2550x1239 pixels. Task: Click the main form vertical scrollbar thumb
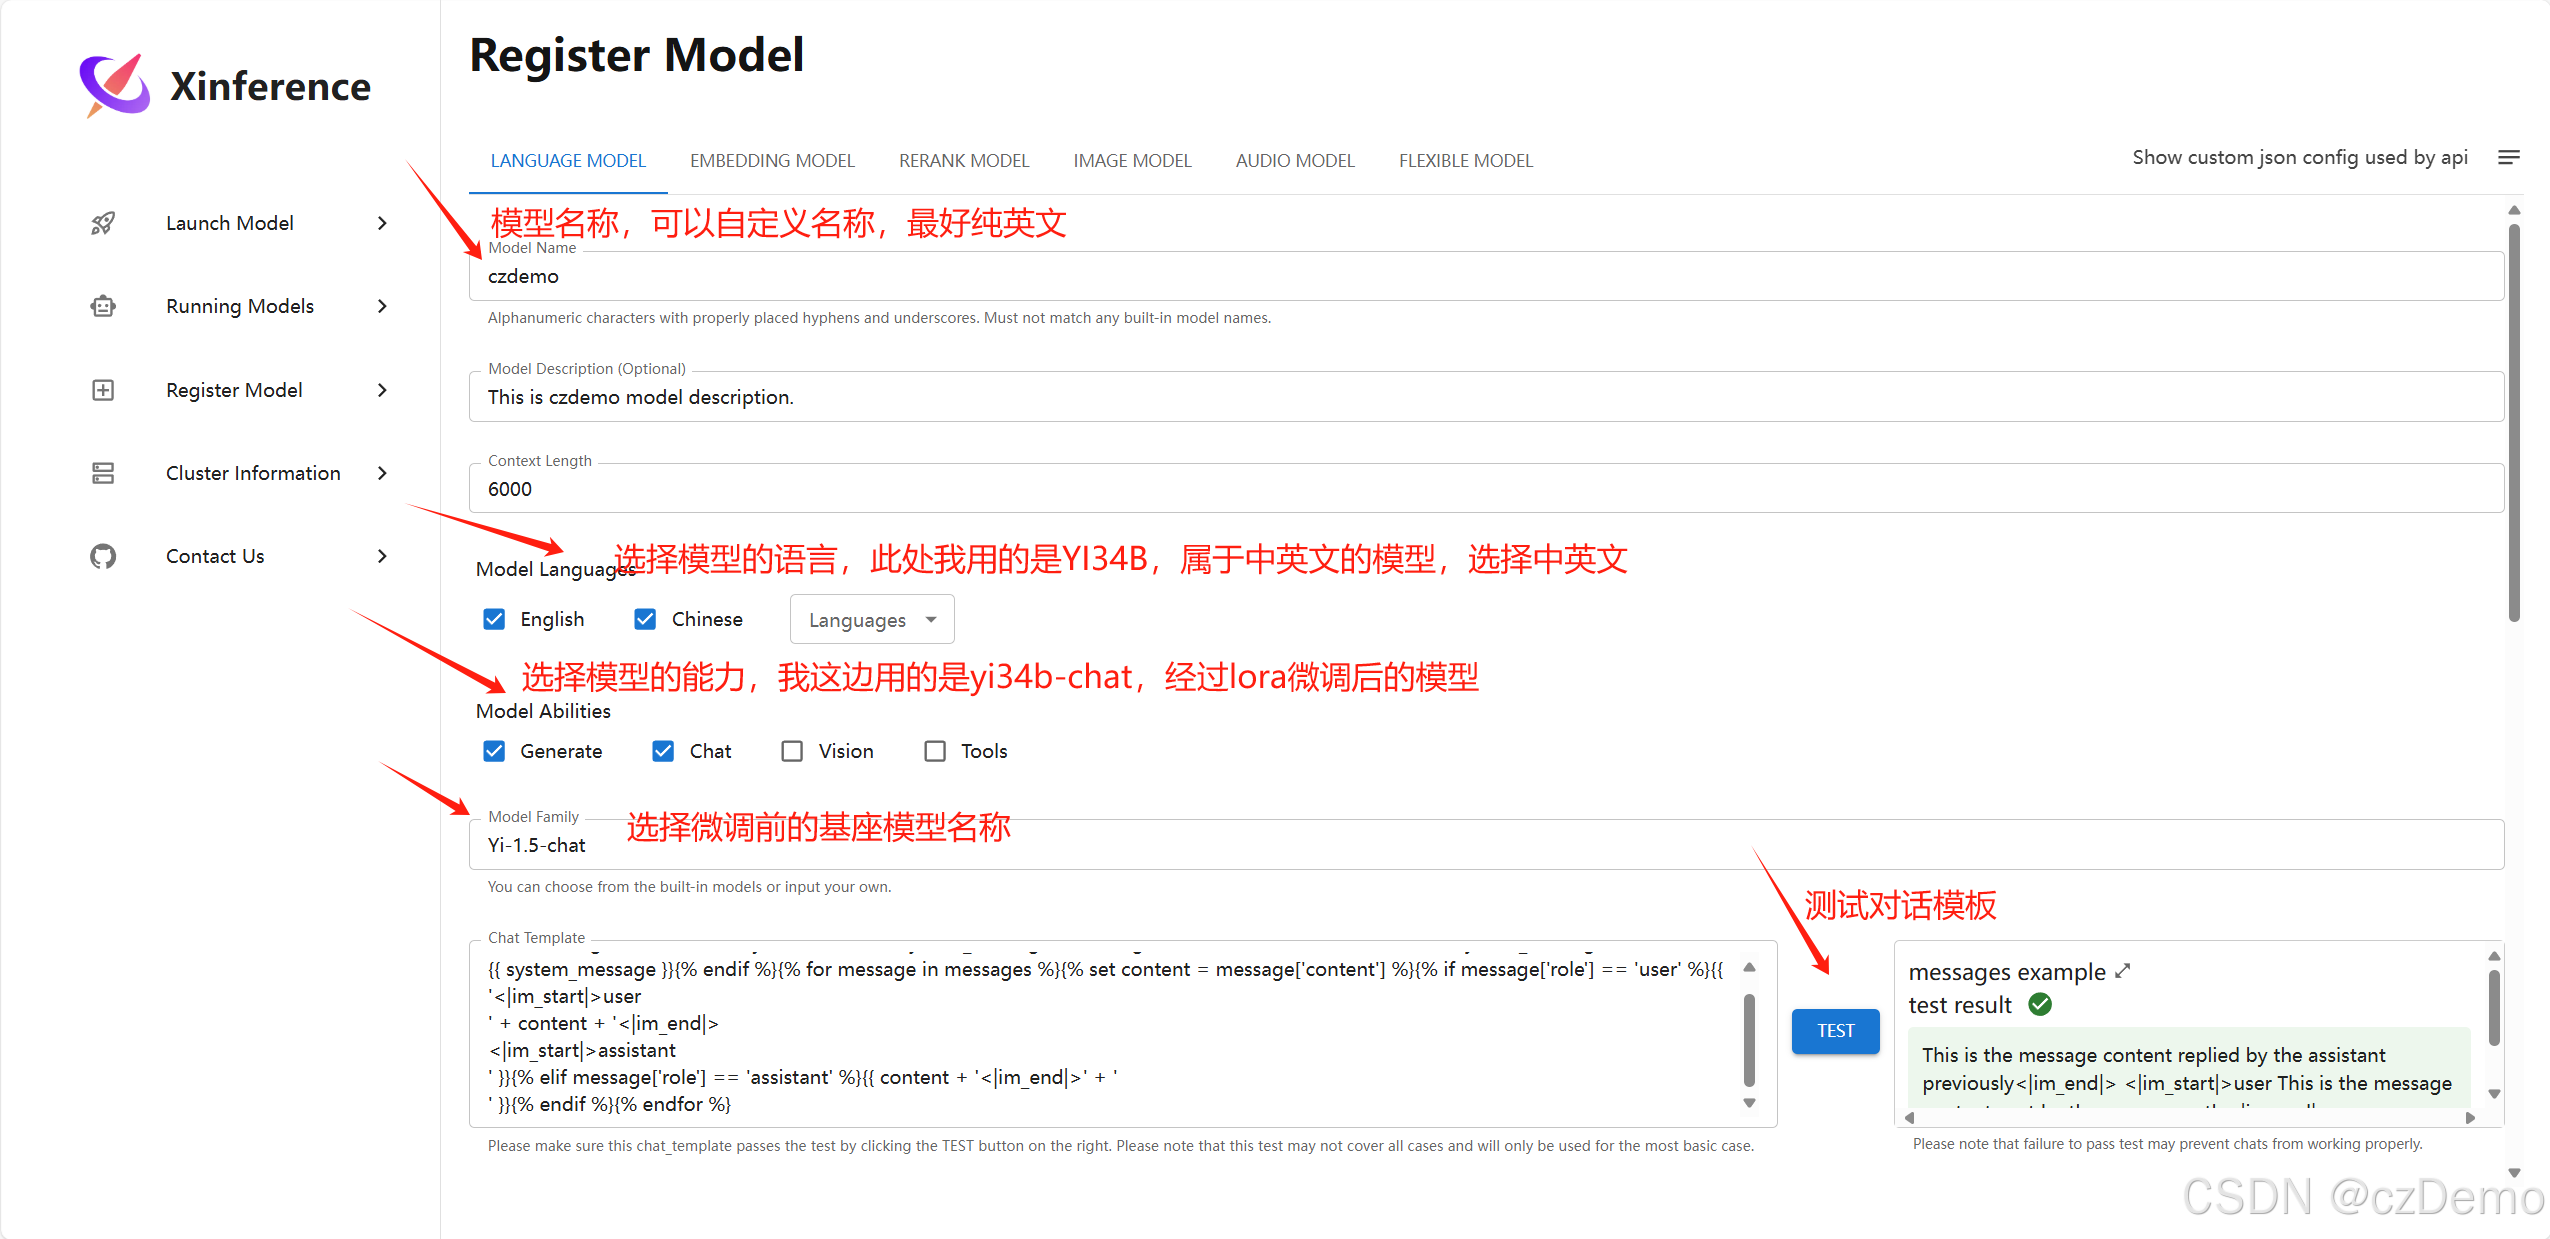coord(2514,422)
